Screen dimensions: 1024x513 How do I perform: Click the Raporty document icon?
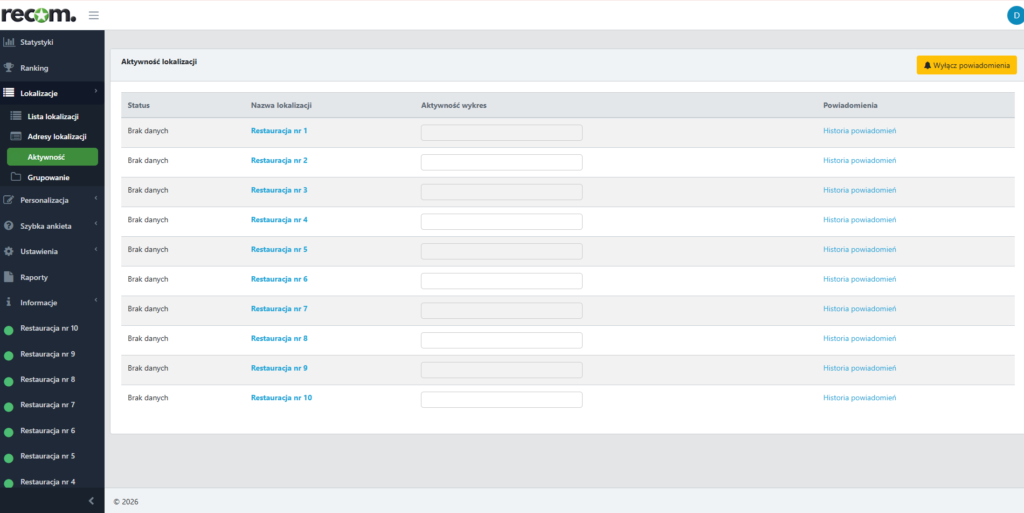tap(9, 277)
